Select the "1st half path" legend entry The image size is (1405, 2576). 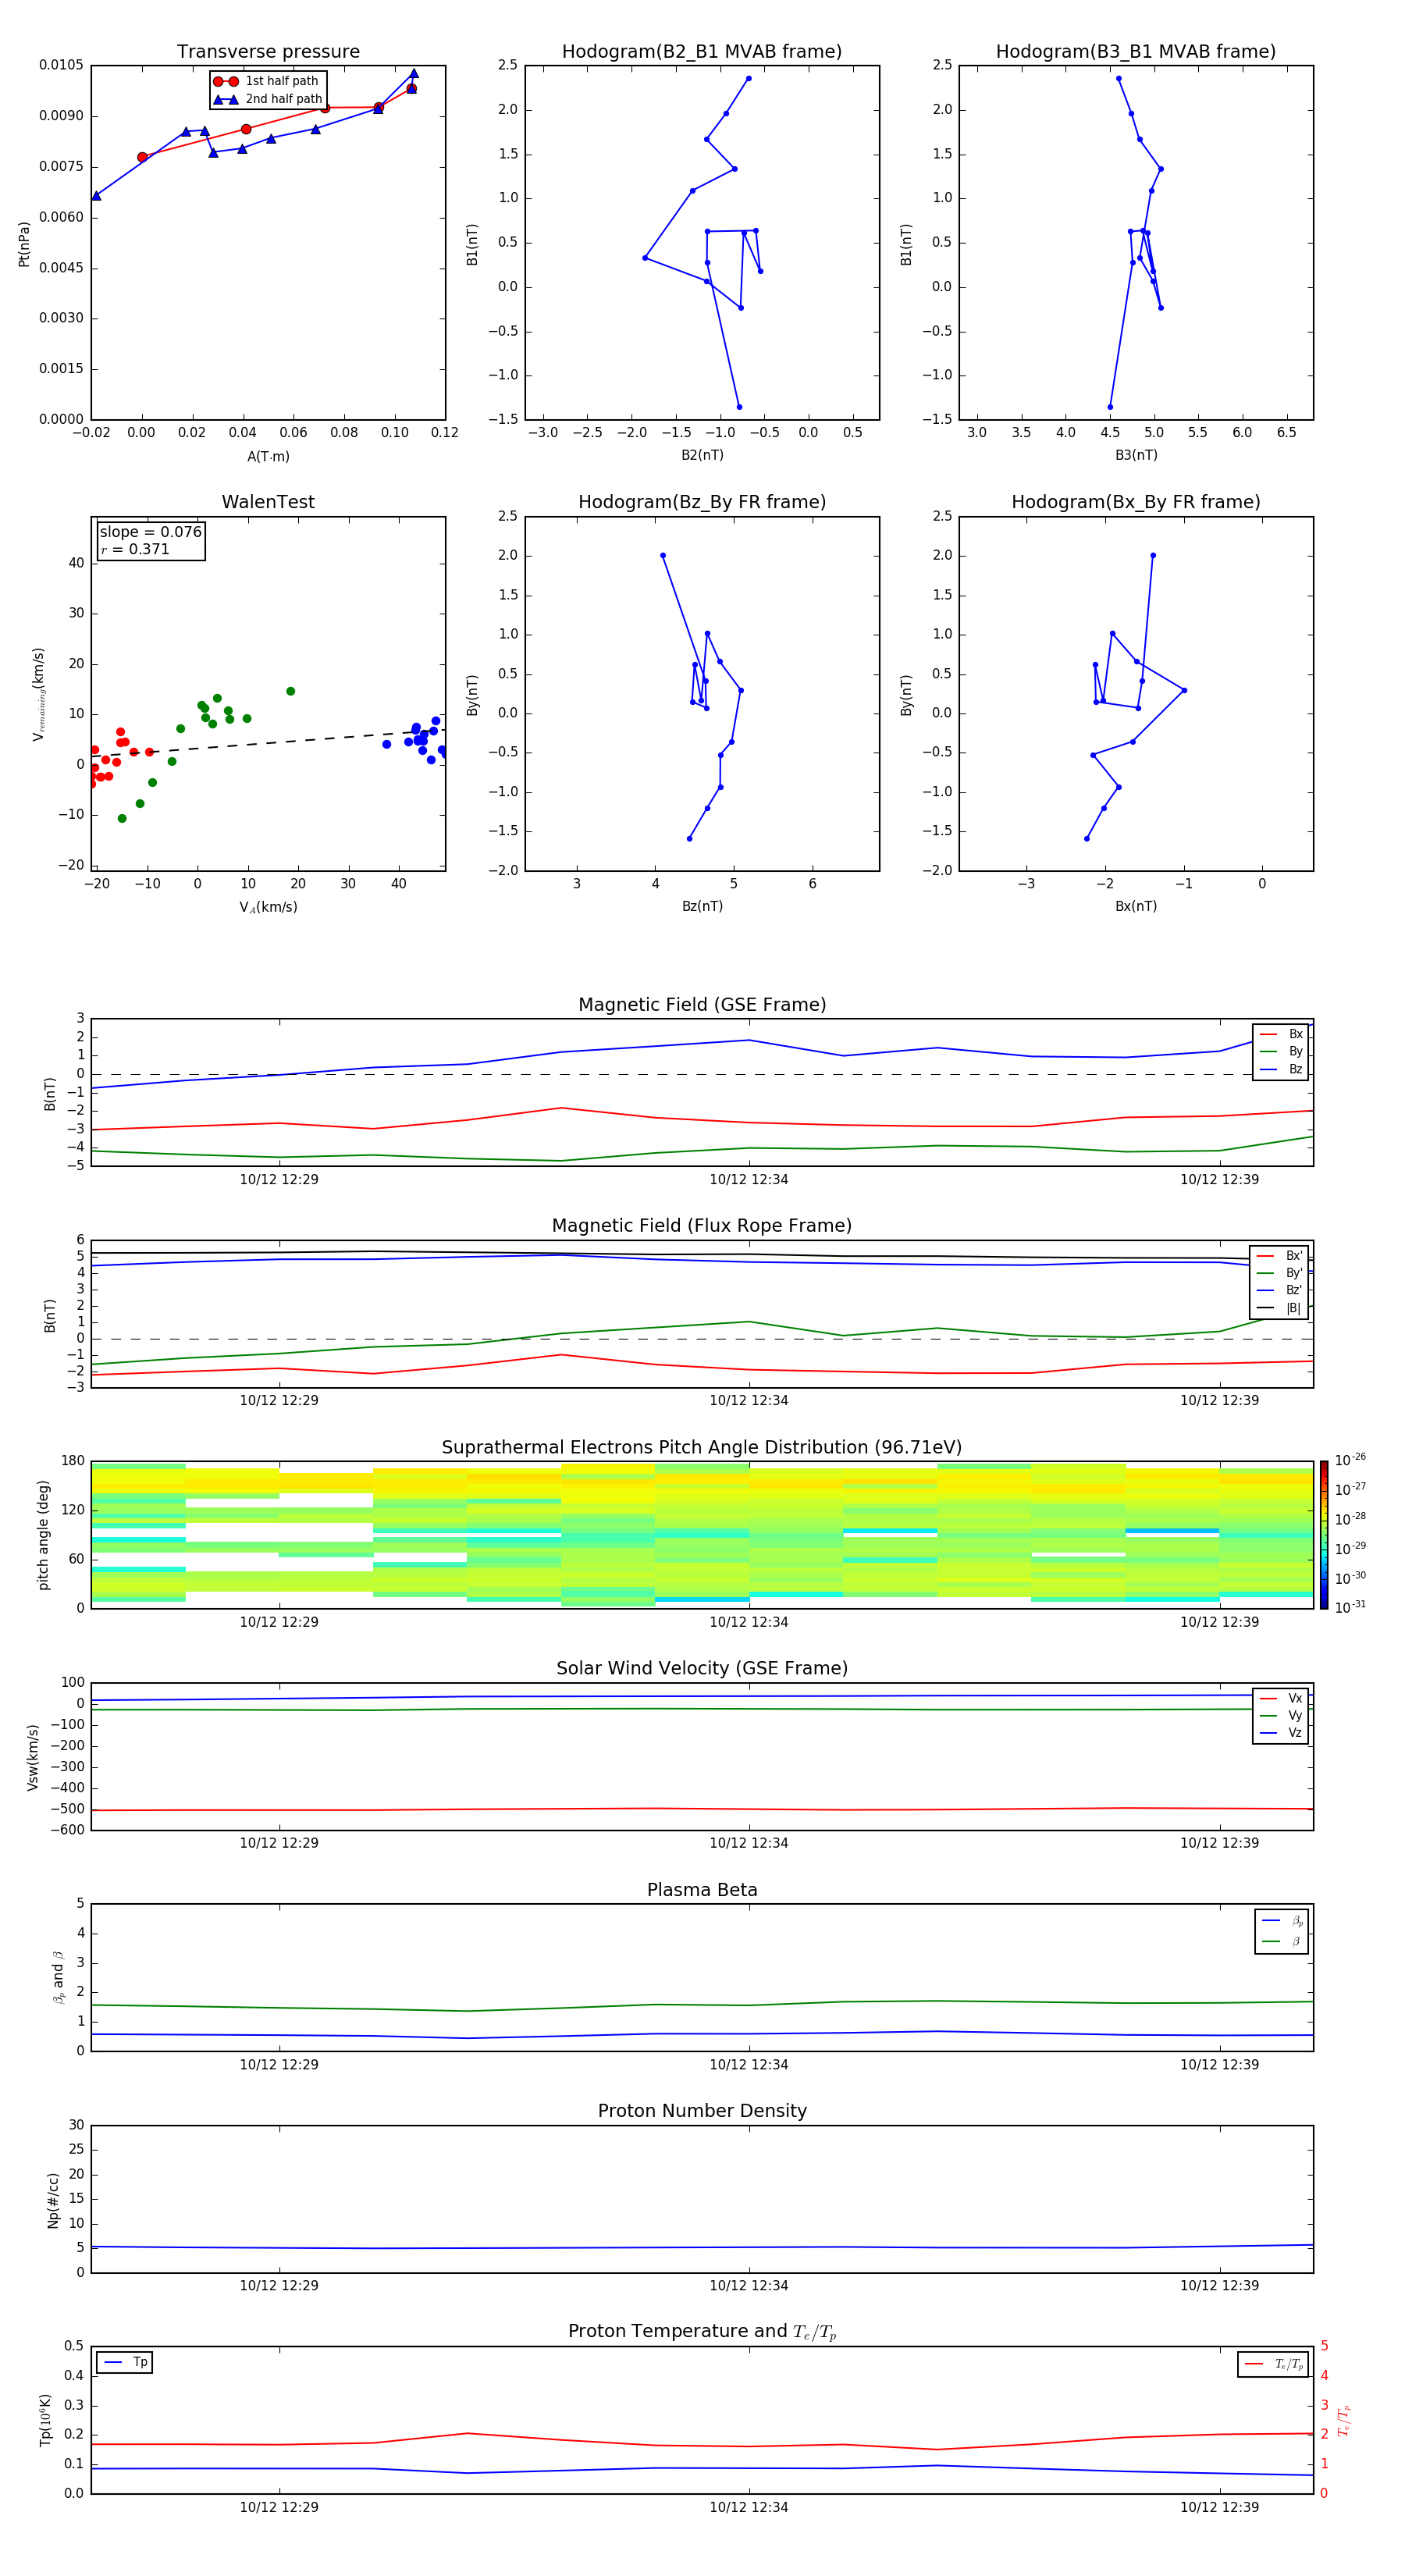(266, 81)
